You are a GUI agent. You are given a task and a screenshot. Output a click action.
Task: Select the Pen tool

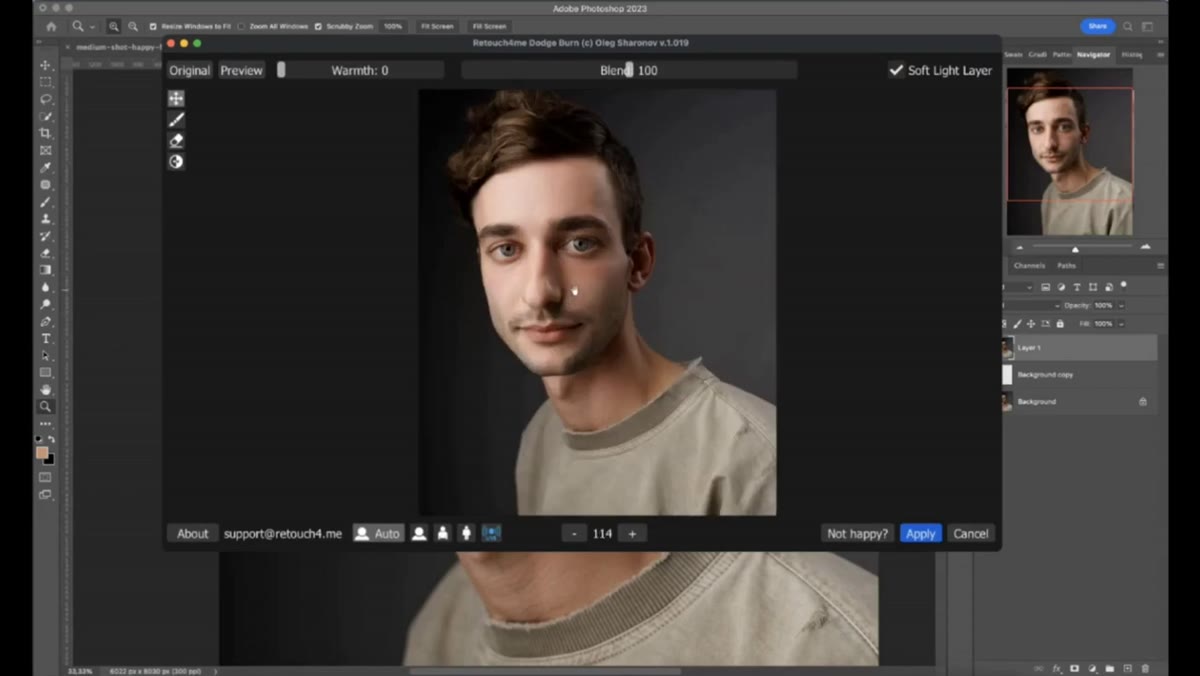45,322
